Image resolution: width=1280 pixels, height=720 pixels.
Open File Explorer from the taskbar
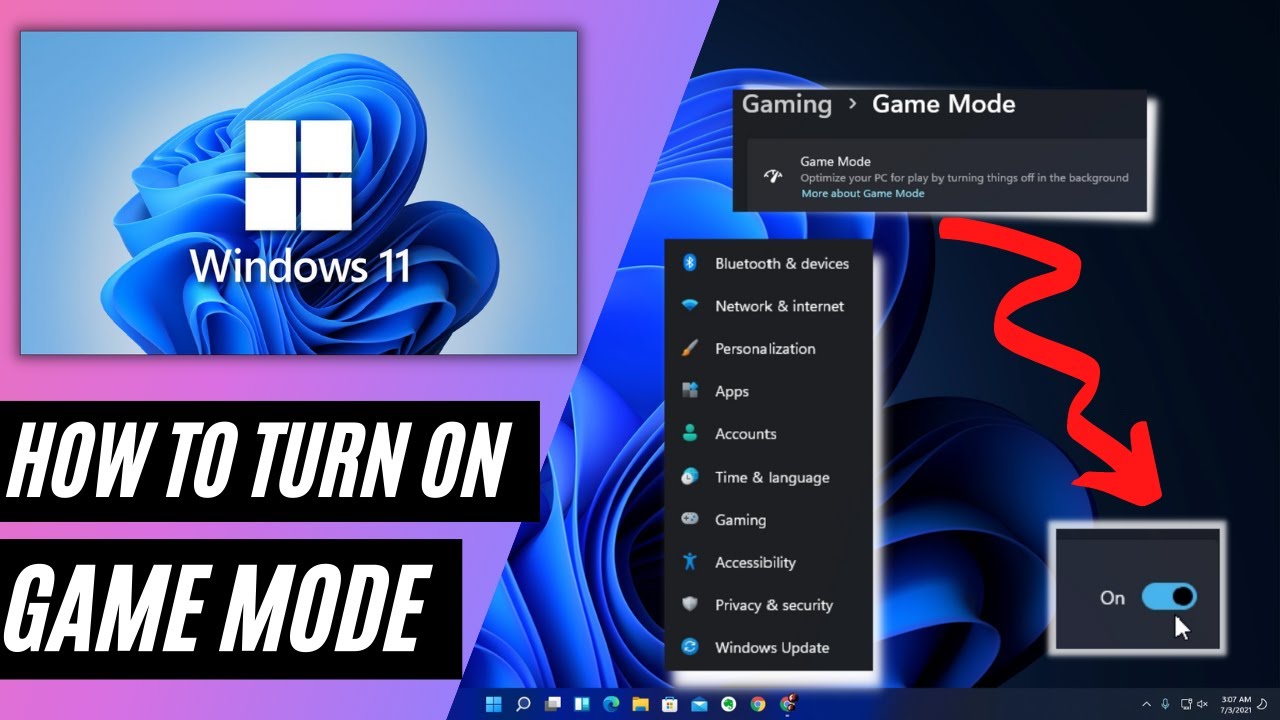click(x=640, y=704)
